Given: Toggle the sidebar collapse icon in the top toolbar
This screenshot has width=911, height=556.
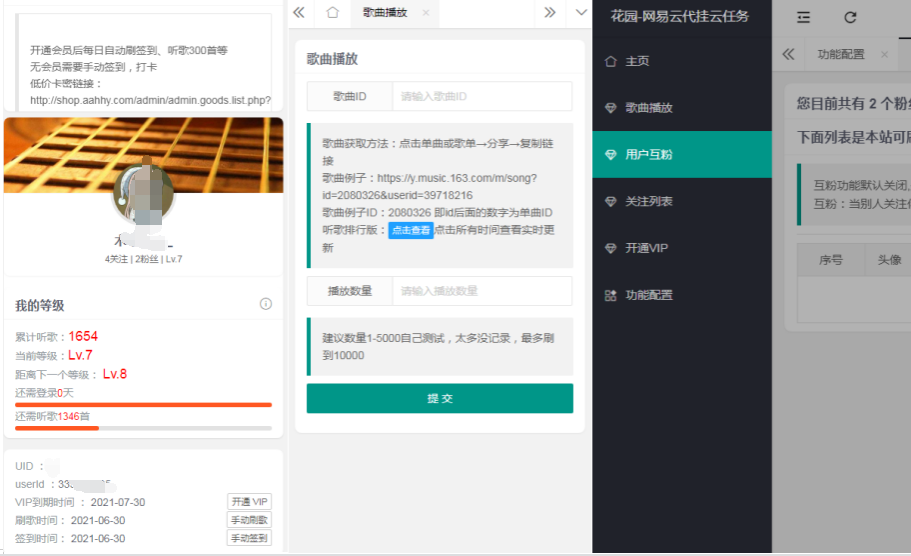Looking at the screenshot, I should pos(803,17).
